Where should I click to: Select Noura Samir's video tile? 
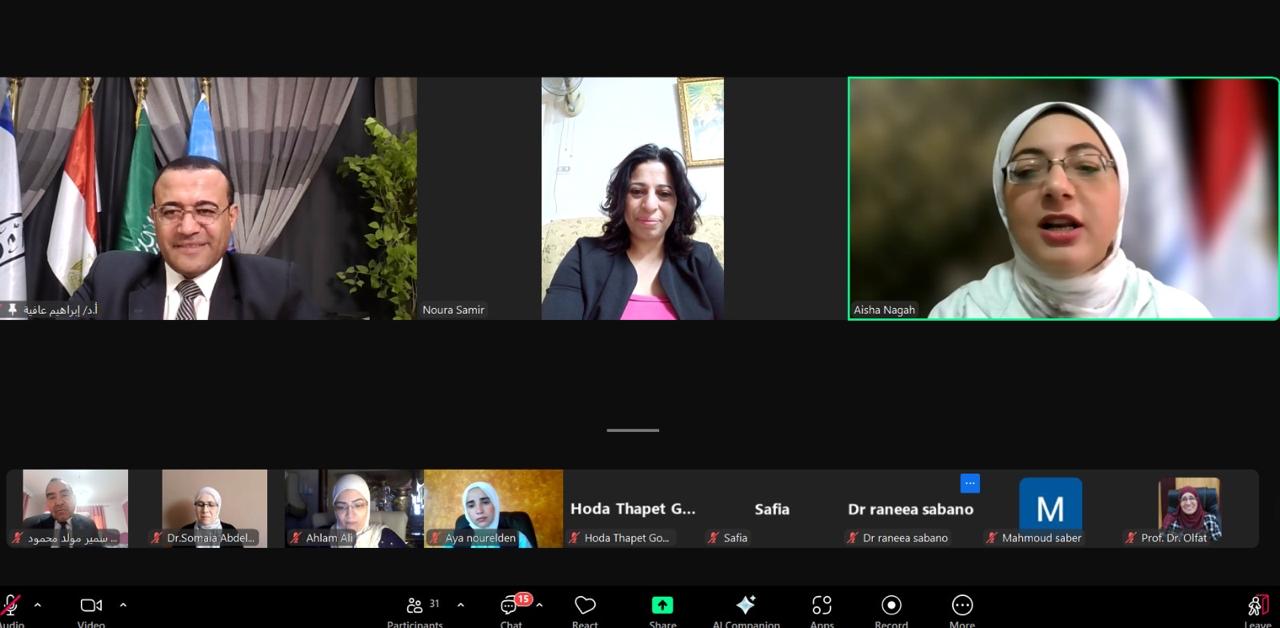pos(632,198)
